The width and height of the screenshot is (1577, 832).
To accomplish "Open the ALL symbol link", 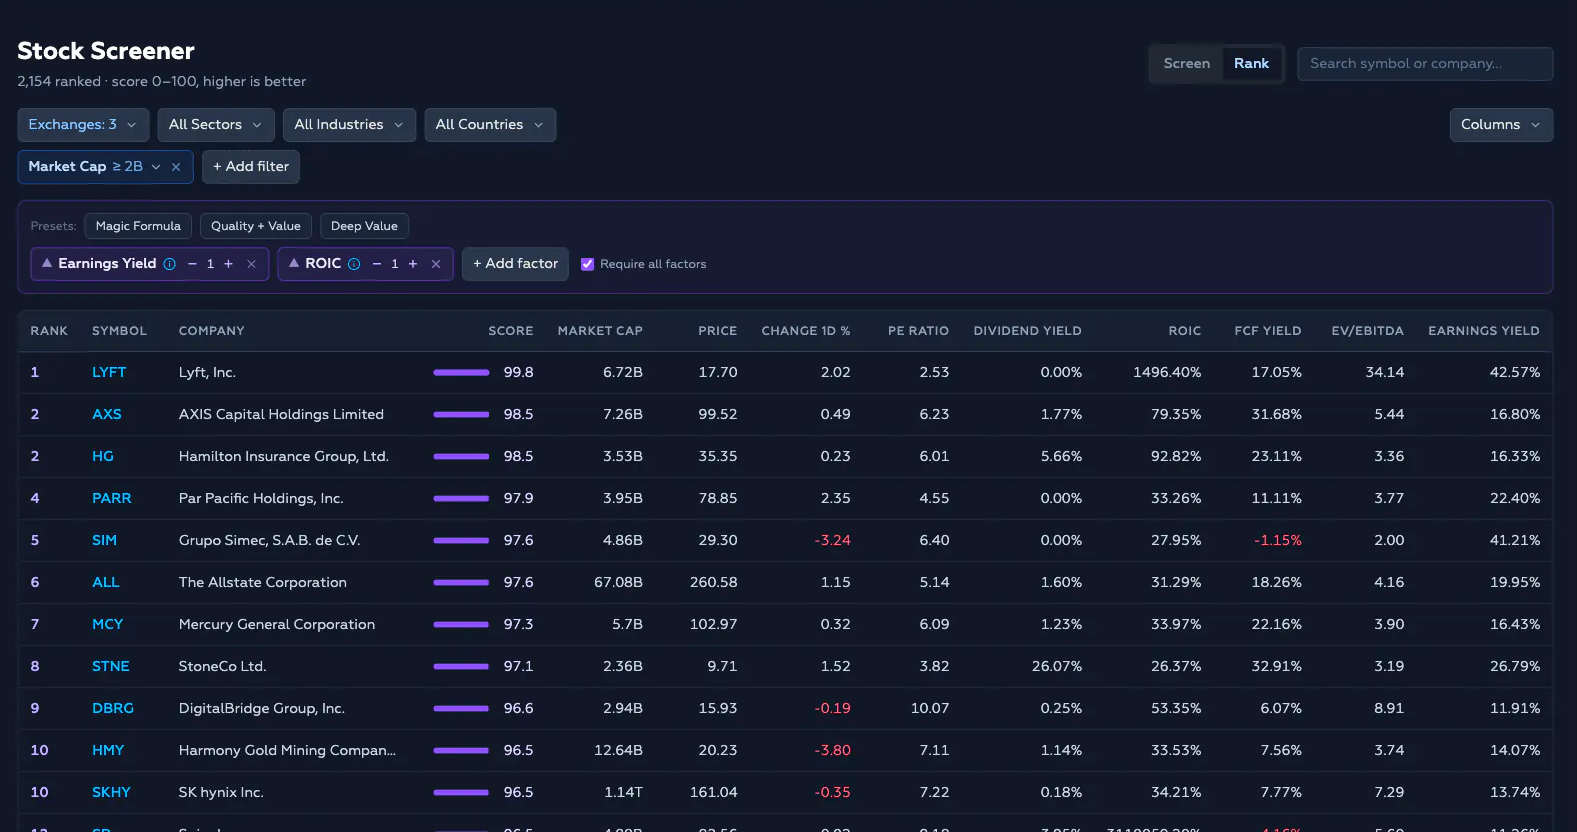I will (105, 583).
